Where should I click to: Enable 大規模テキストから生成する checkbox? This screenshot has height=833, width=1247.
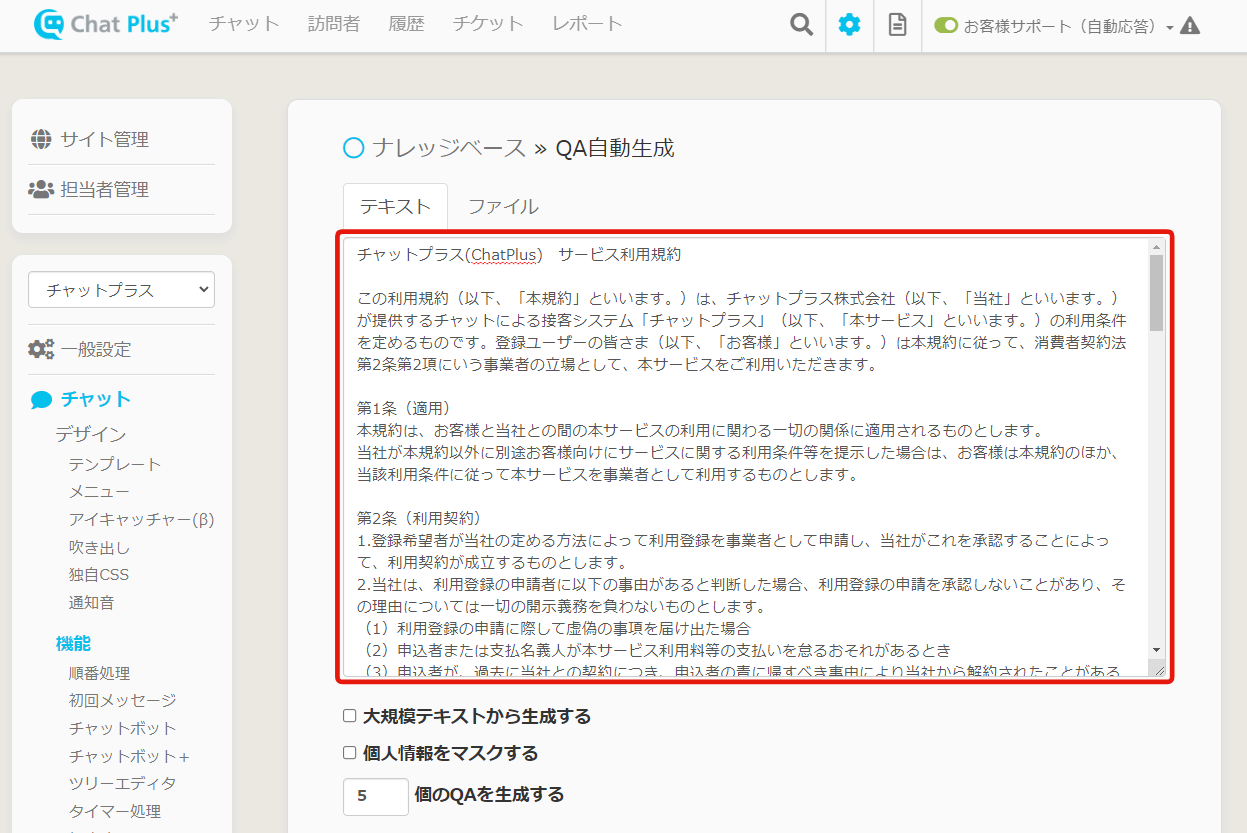350,716
